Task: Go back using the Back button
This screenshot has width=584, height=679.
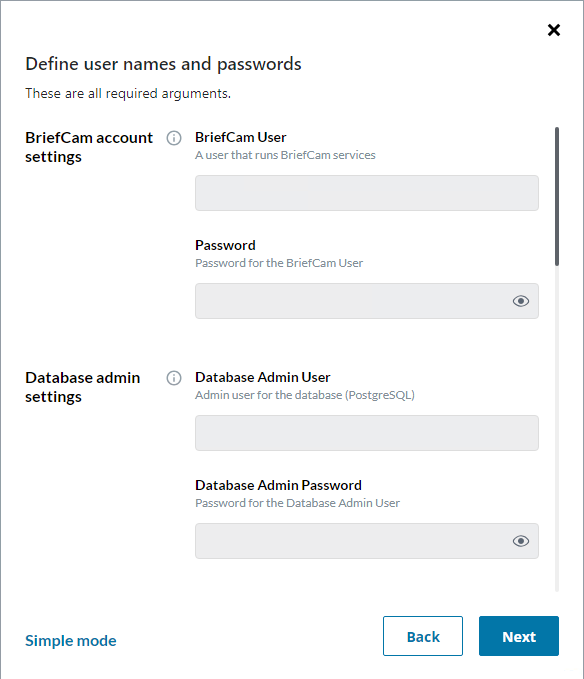Action: point(423,636)
